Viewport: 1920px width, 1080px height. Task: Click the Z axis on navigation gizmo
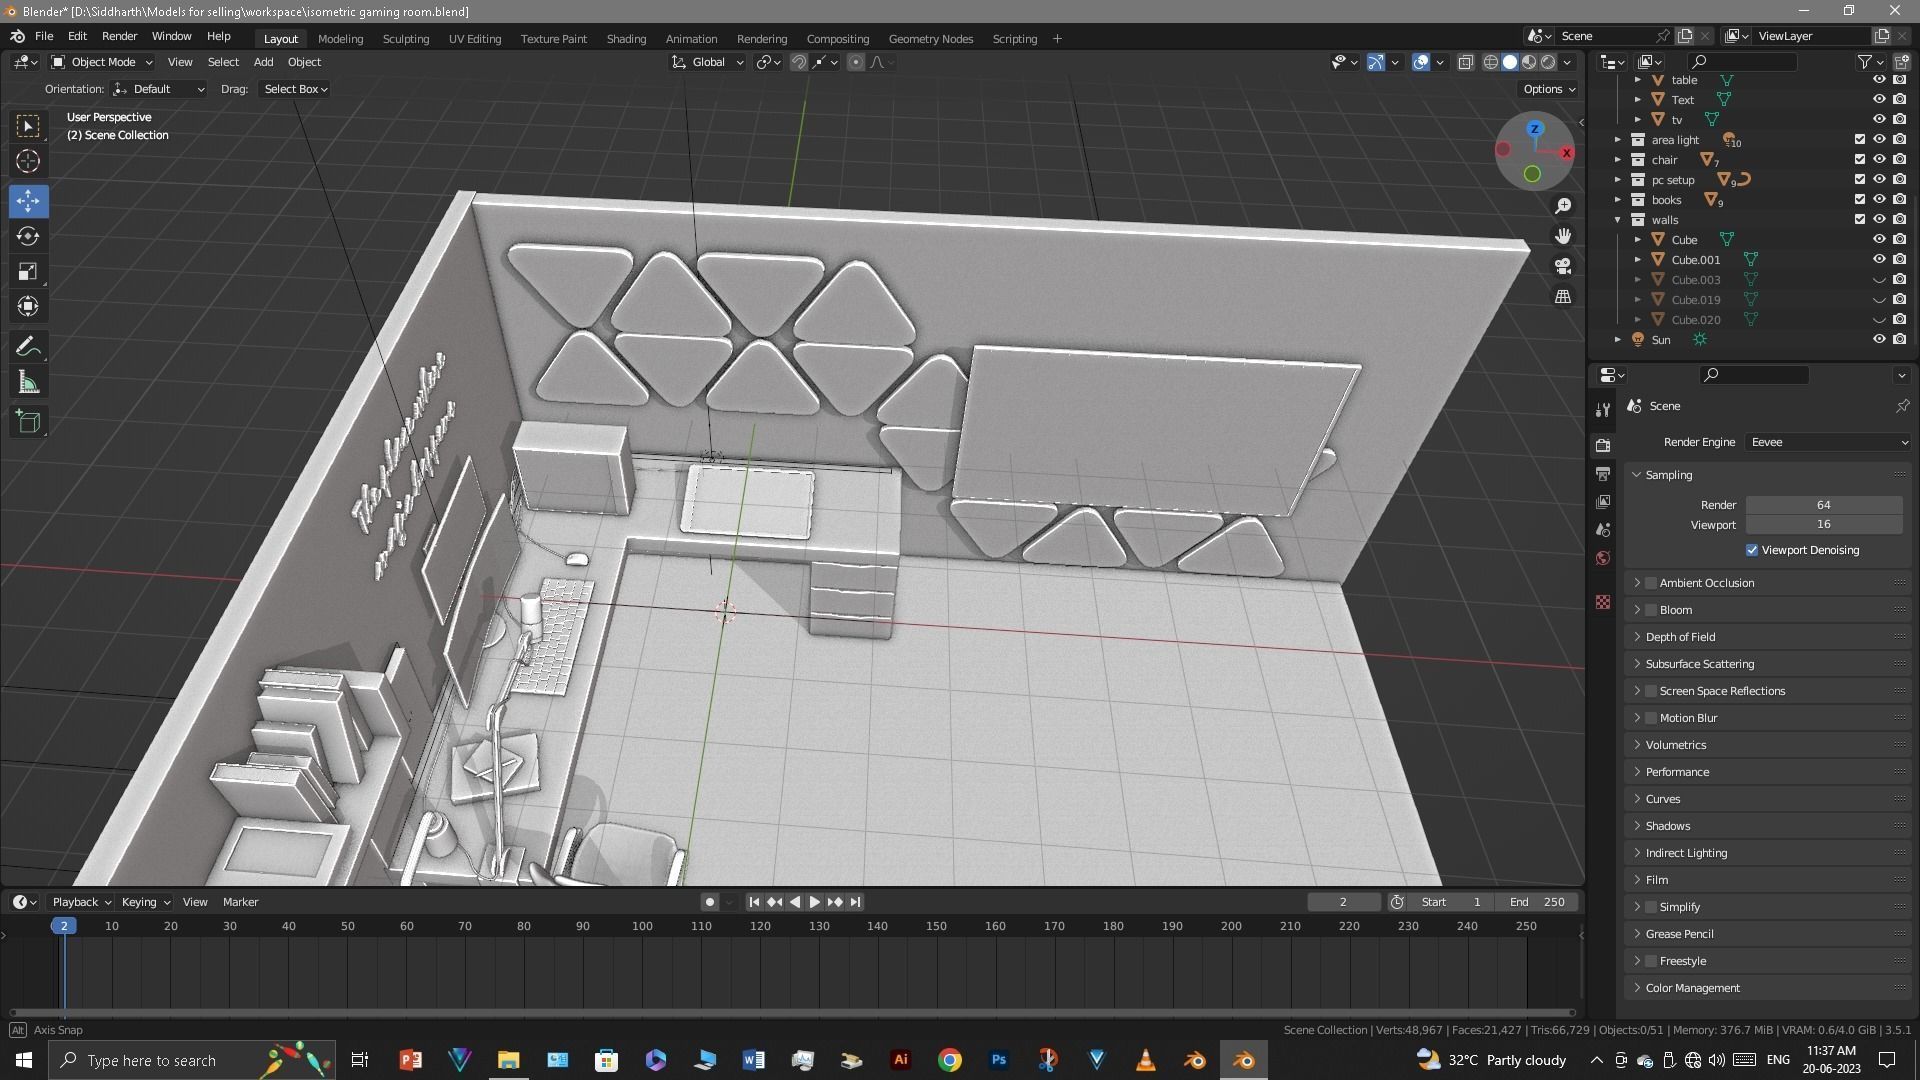[1535, 129]
